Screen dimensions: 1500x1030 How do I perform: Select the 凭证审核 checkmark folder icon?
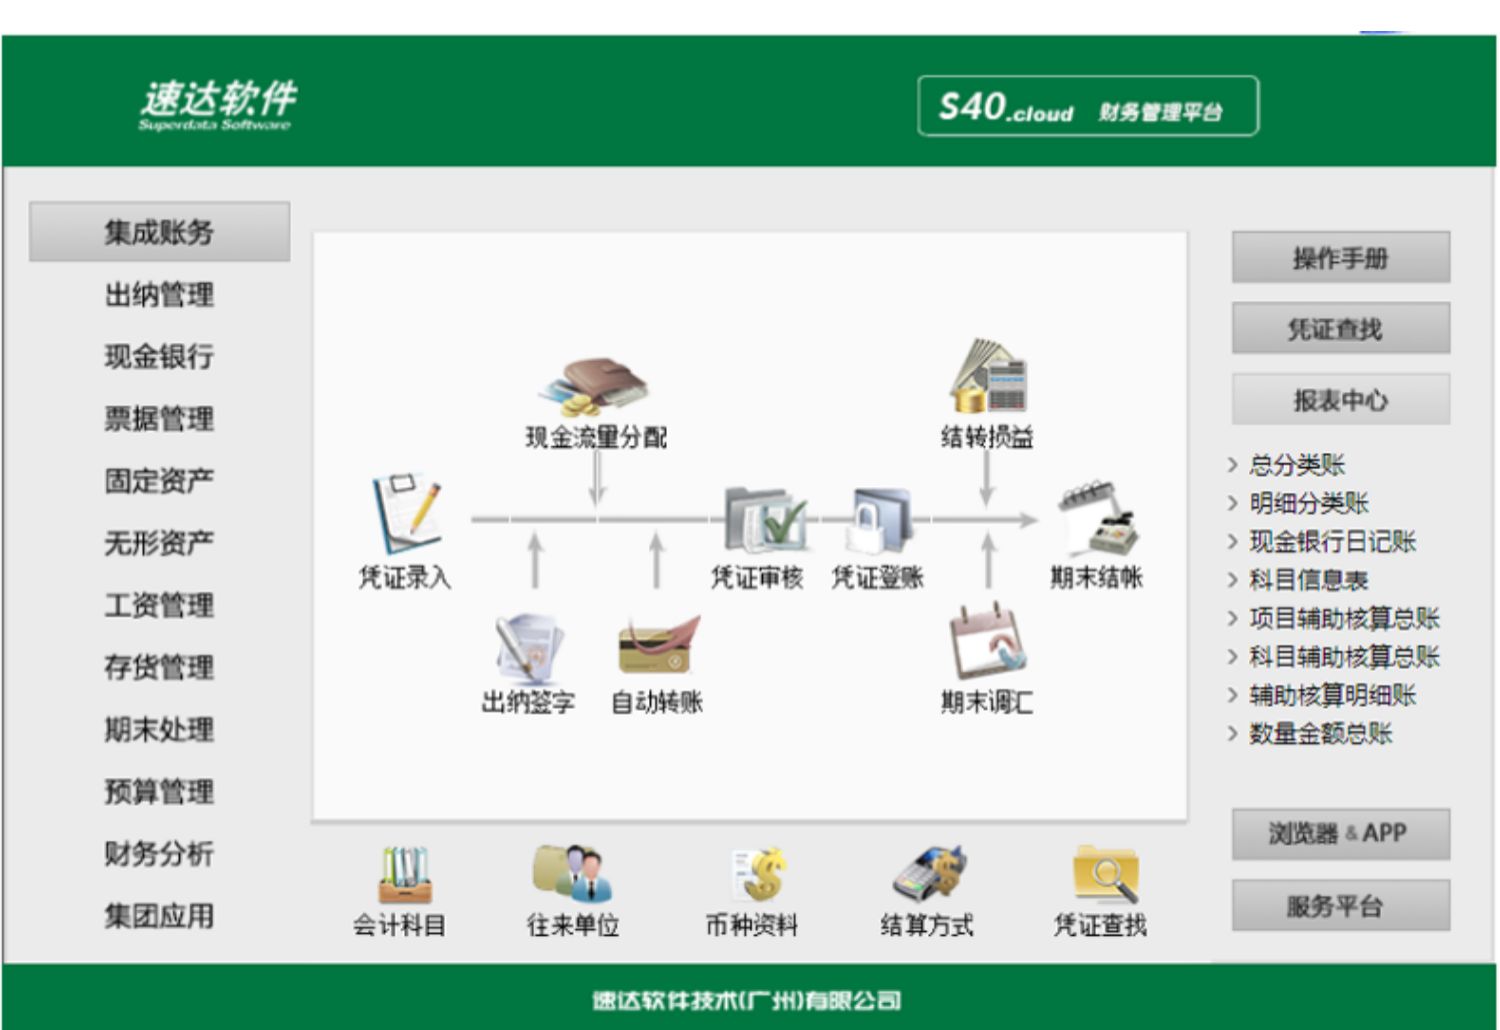point(765,518)
